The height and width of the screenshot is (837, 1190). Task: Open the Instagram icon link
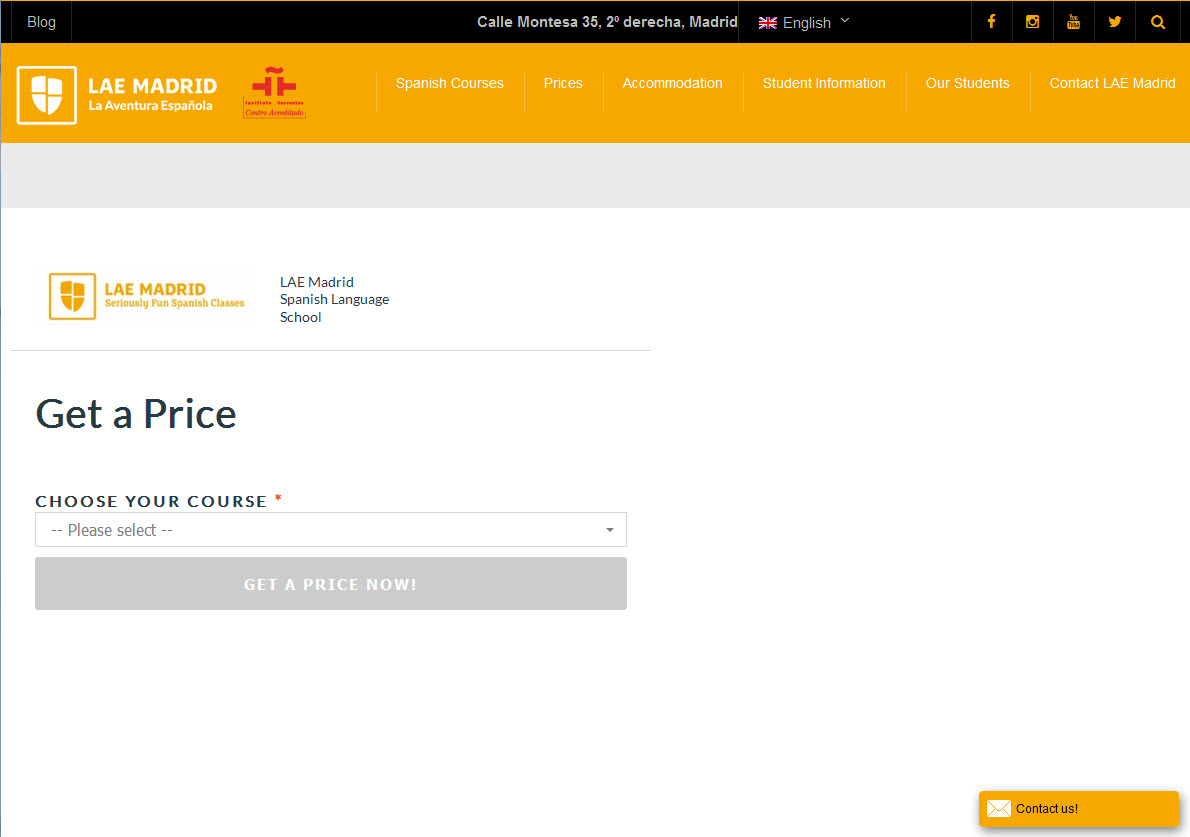(x=1032, y=22)
